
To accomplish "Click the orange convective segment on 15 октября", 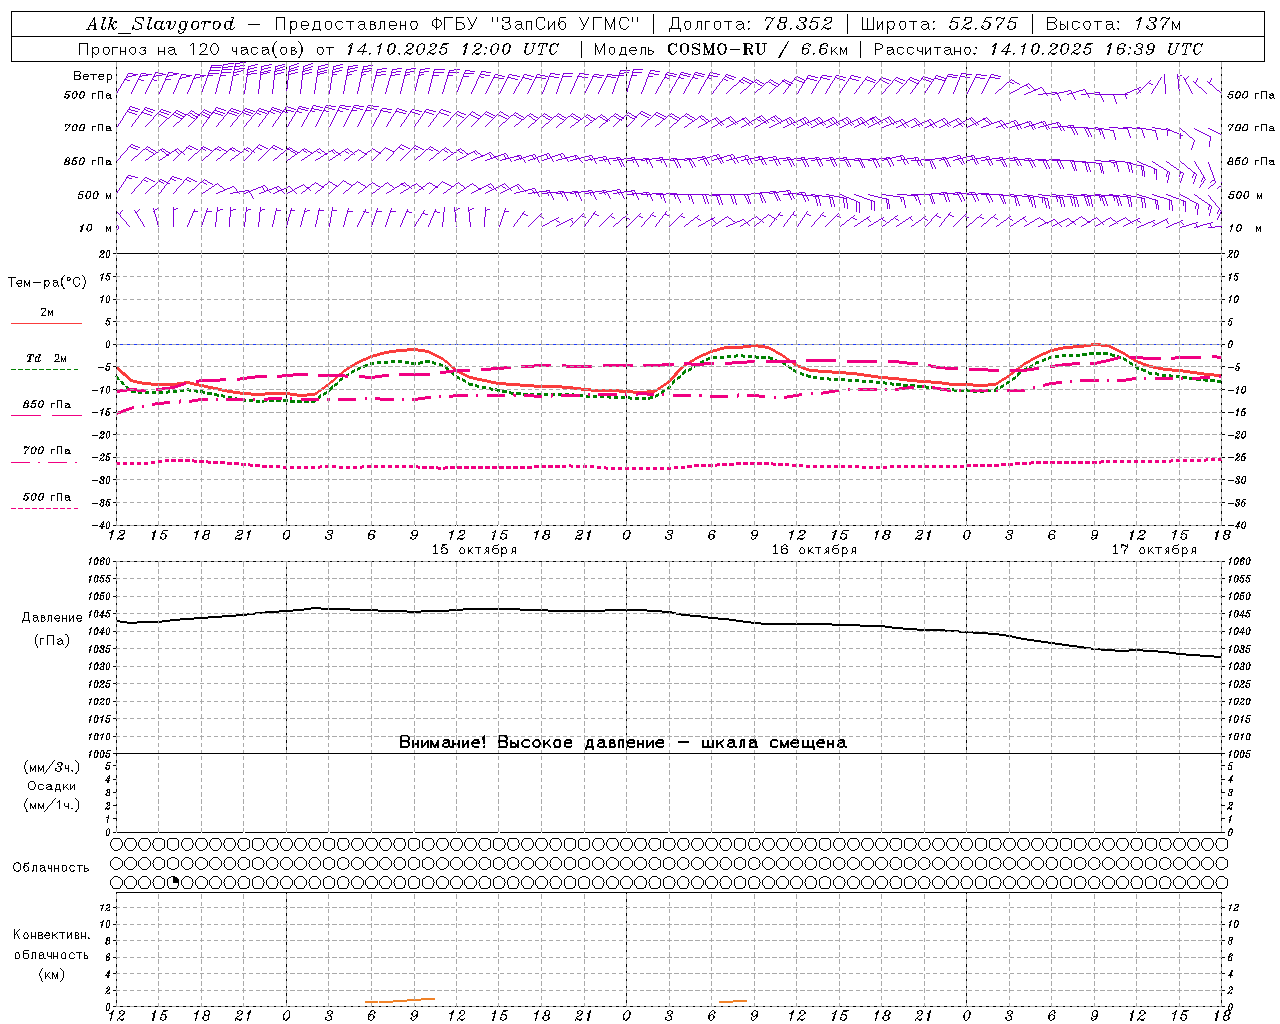I will tap(400, 1000).
